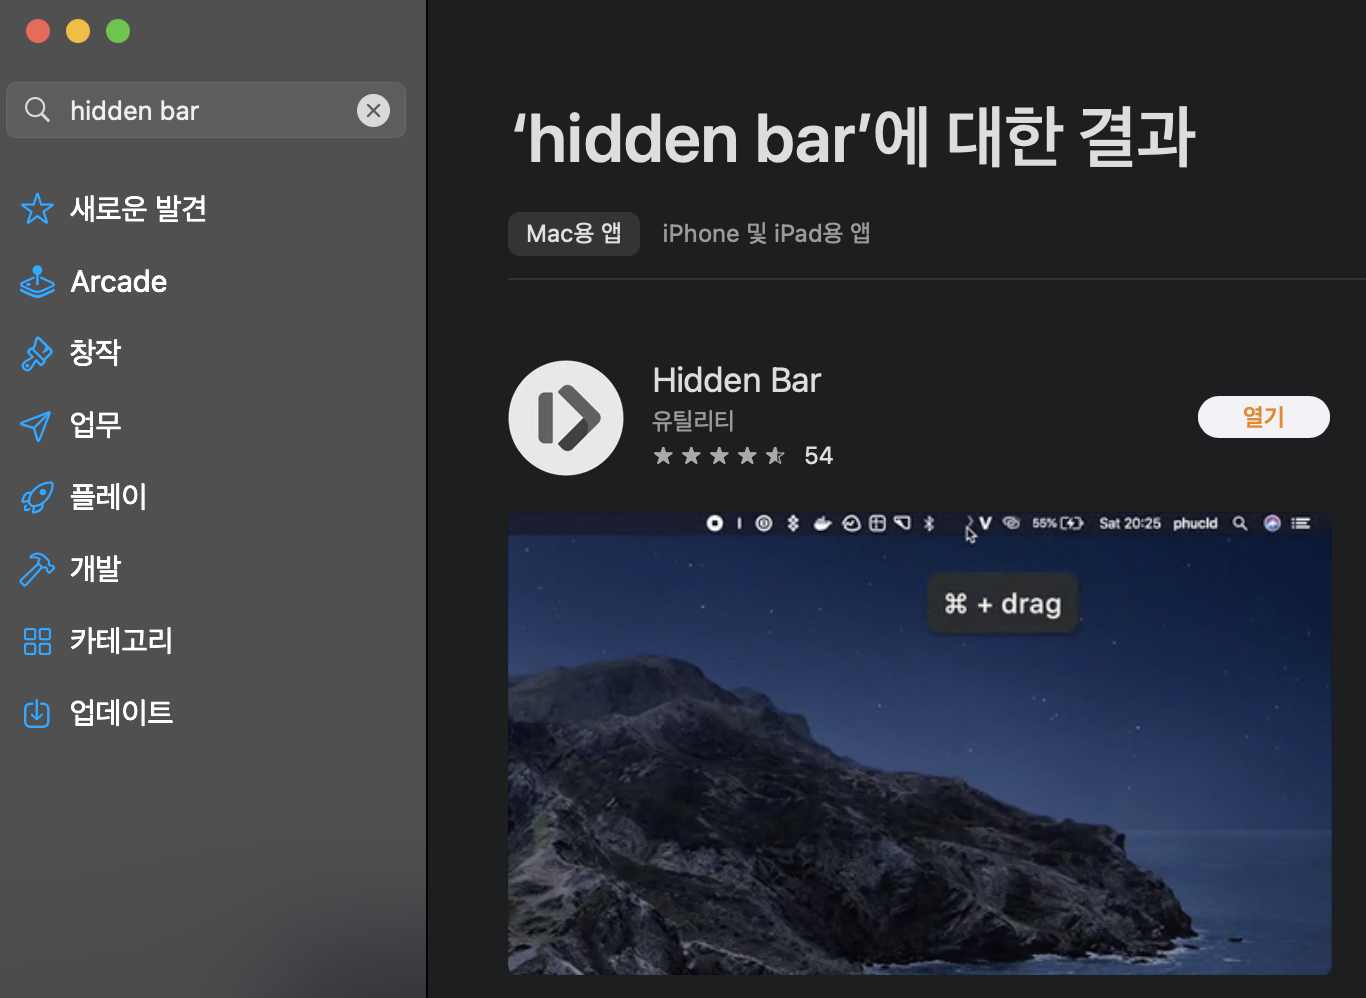1366x998 pixels.
Task: Open the 업무 category
Action: [95, 424]
